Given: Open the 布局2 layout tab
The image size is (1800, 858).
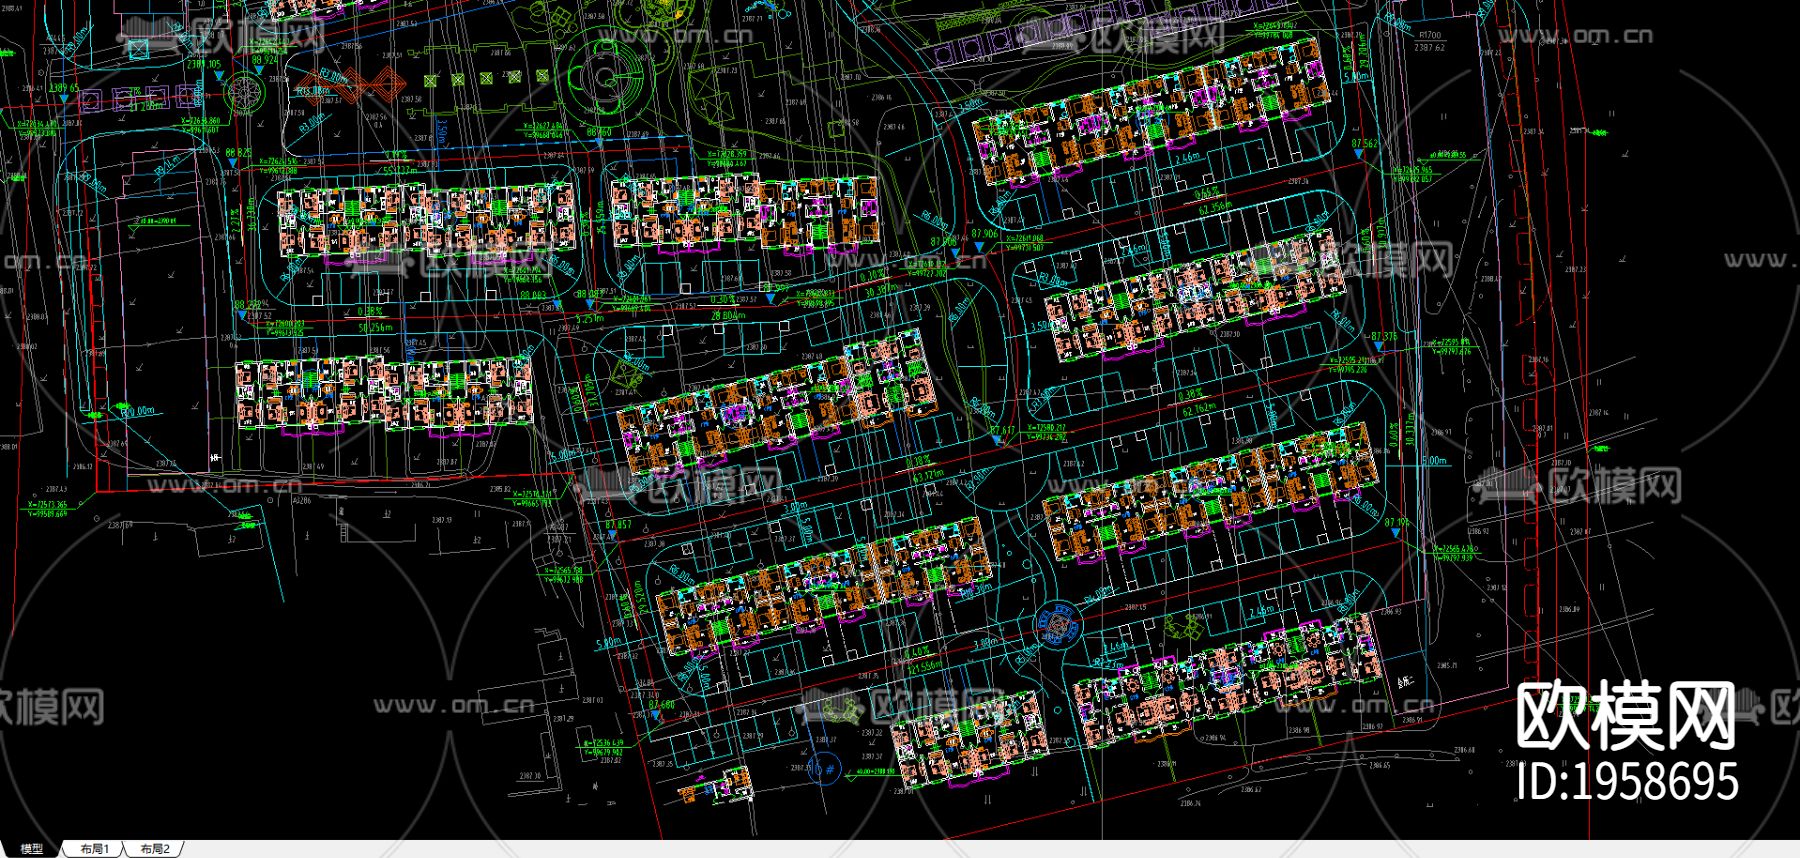Looking at the screenshot, I should click(x=155, y=849).
